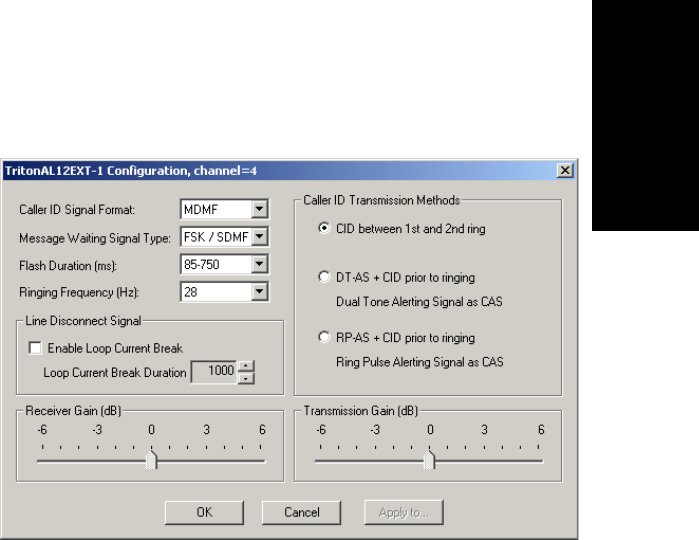Viewport: 699px width, 540px height.
Task: Click the 'Flash Duration (ms):' label
Action: pyautogui.click(x=68, y=266)
